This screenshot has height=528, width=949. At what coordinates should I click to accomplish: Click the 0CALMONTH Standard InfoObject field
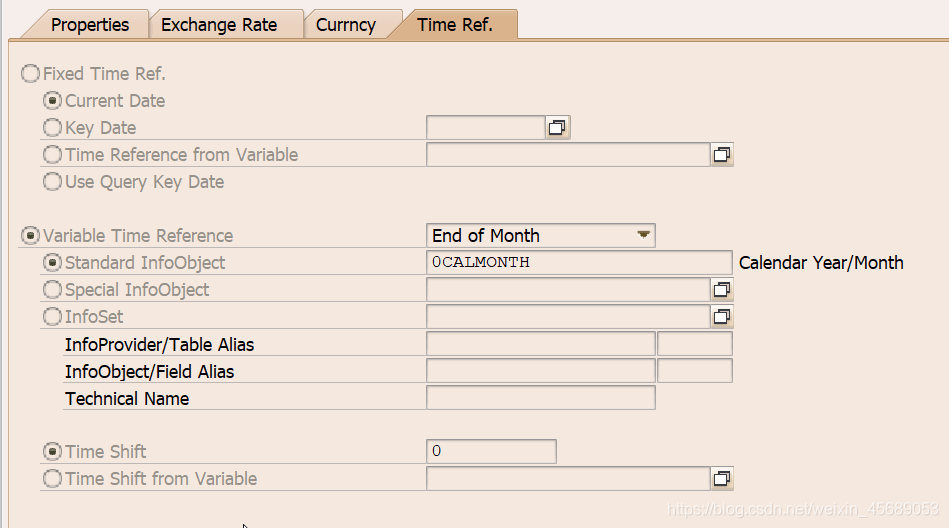tap(578, 263)
